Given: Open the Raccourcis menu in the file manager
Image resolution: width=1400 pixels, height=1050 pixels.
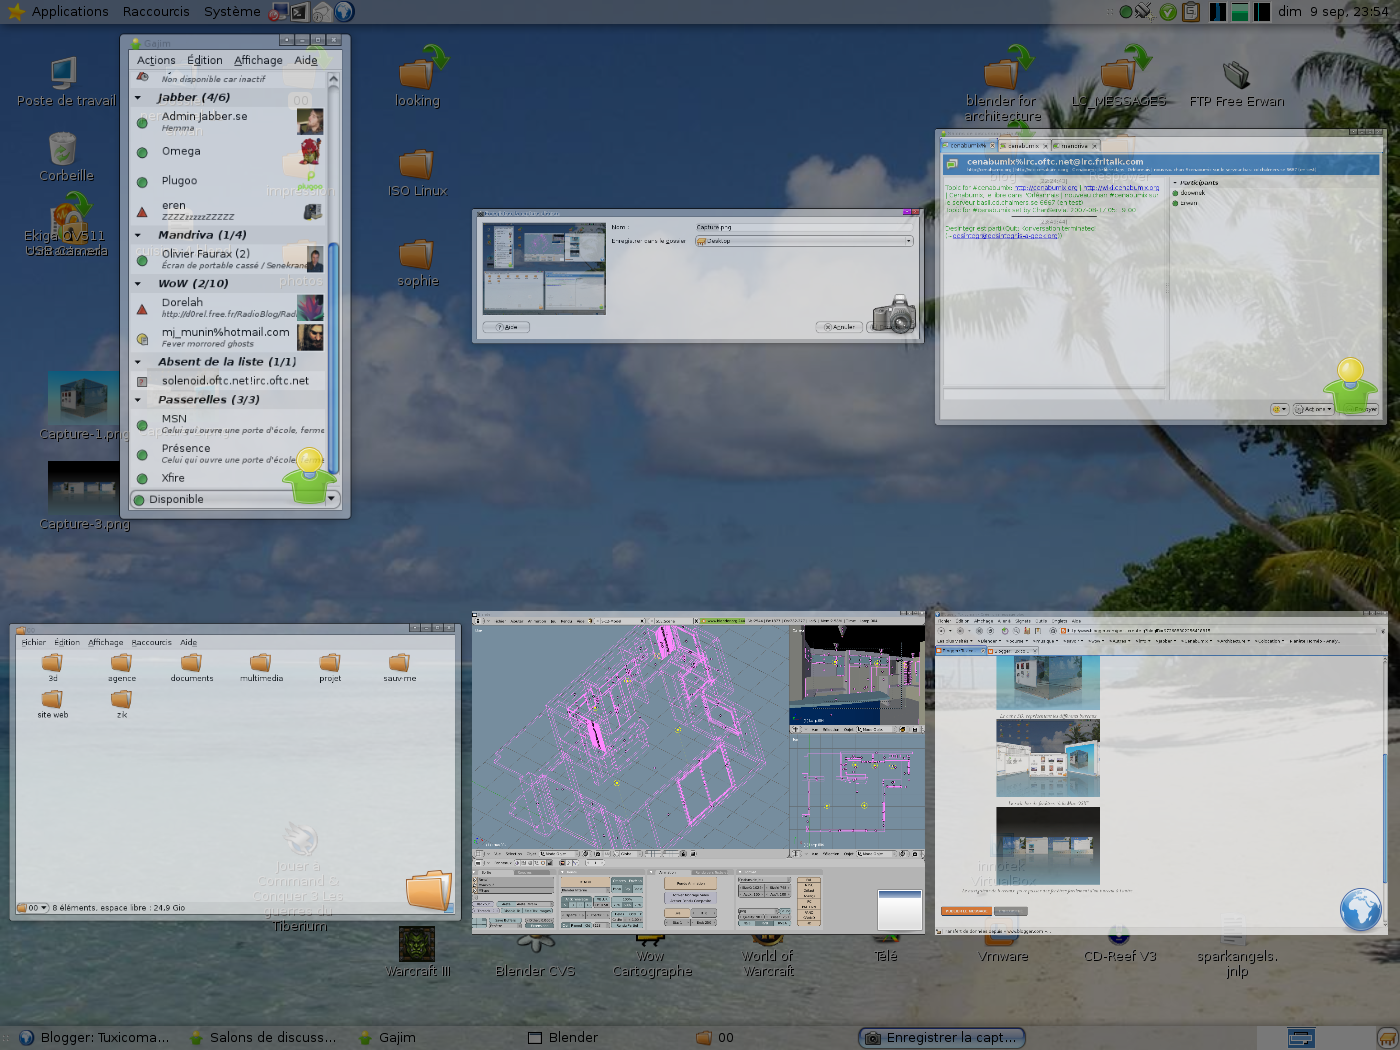Looking at the screenshot, I should [151, 642].
